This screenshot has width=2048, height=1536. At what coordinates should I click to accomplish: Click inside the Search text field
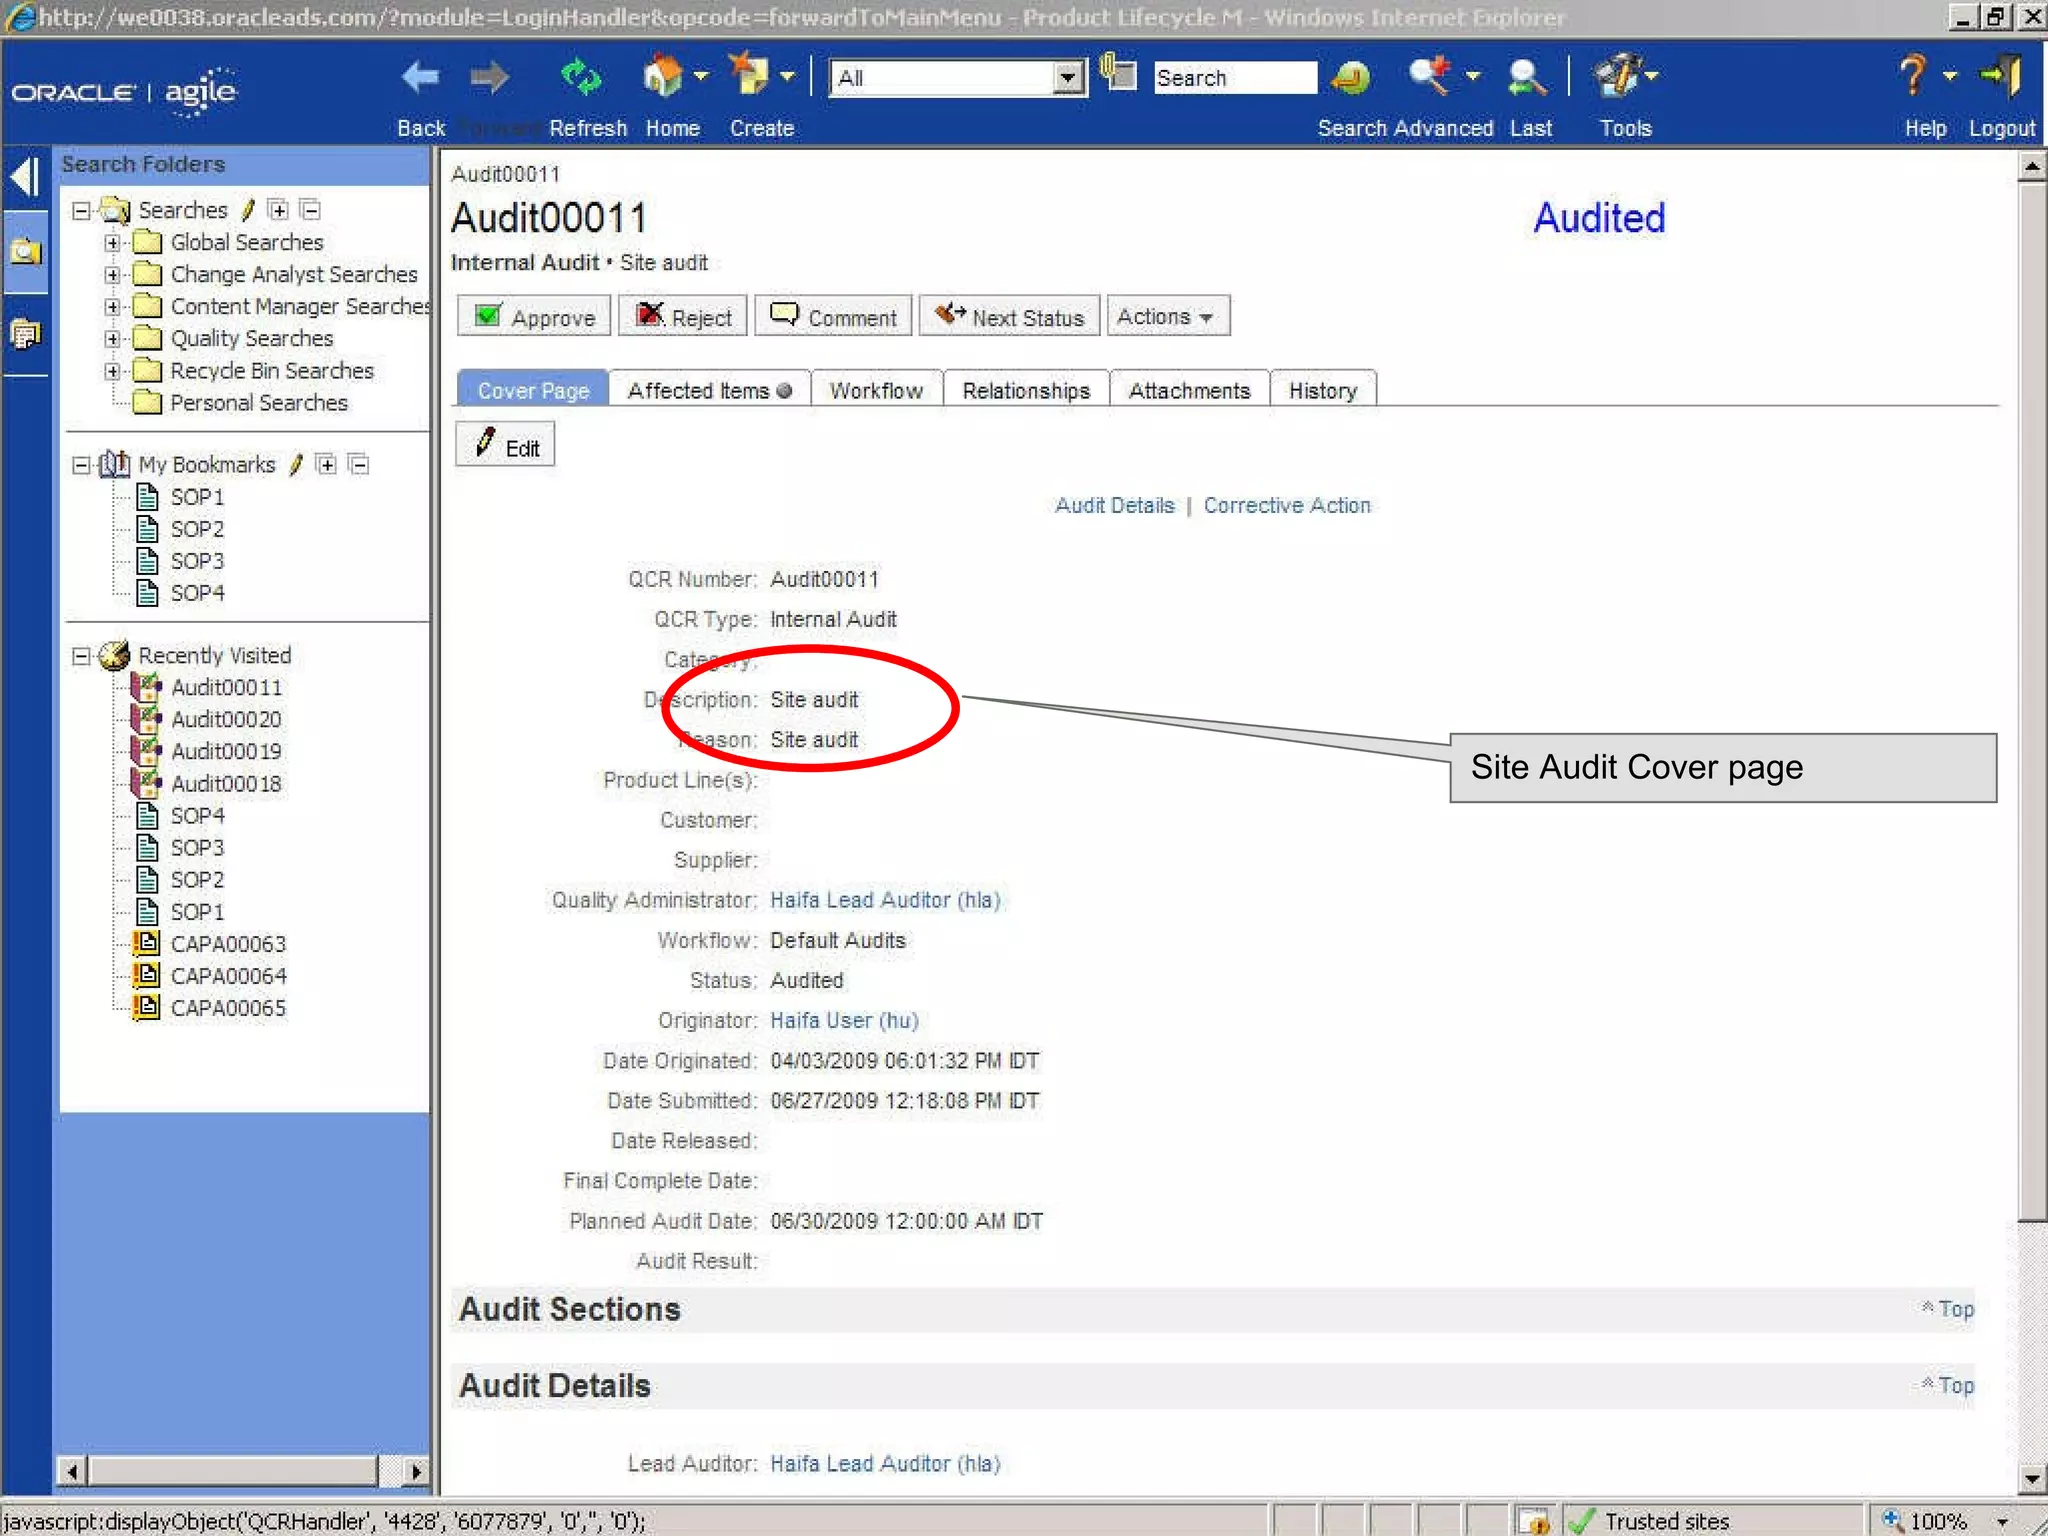pos(1234,78)
